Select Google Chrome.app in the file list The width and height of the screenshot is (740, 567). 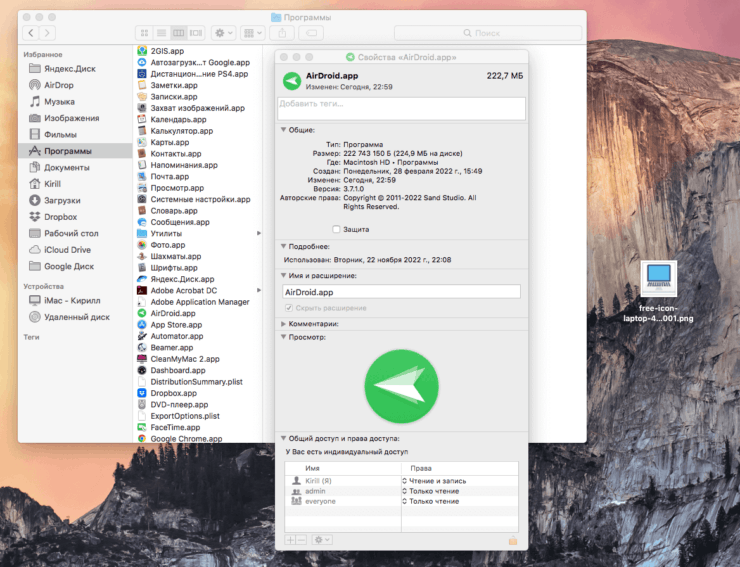(x=186, y=439)
